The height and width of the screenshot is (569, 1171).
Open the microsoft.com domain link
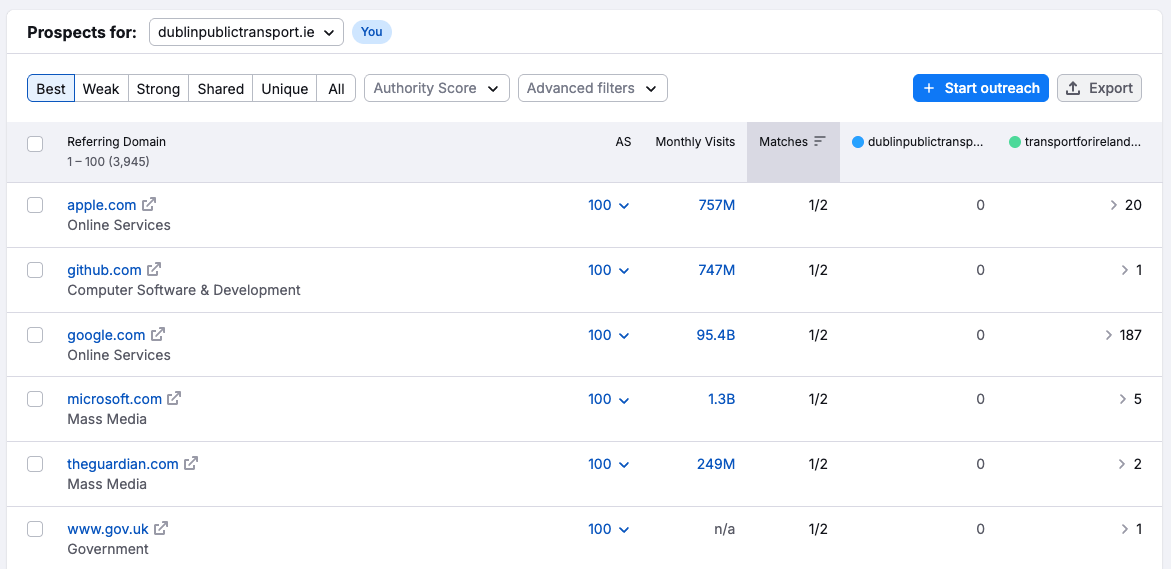114,399
